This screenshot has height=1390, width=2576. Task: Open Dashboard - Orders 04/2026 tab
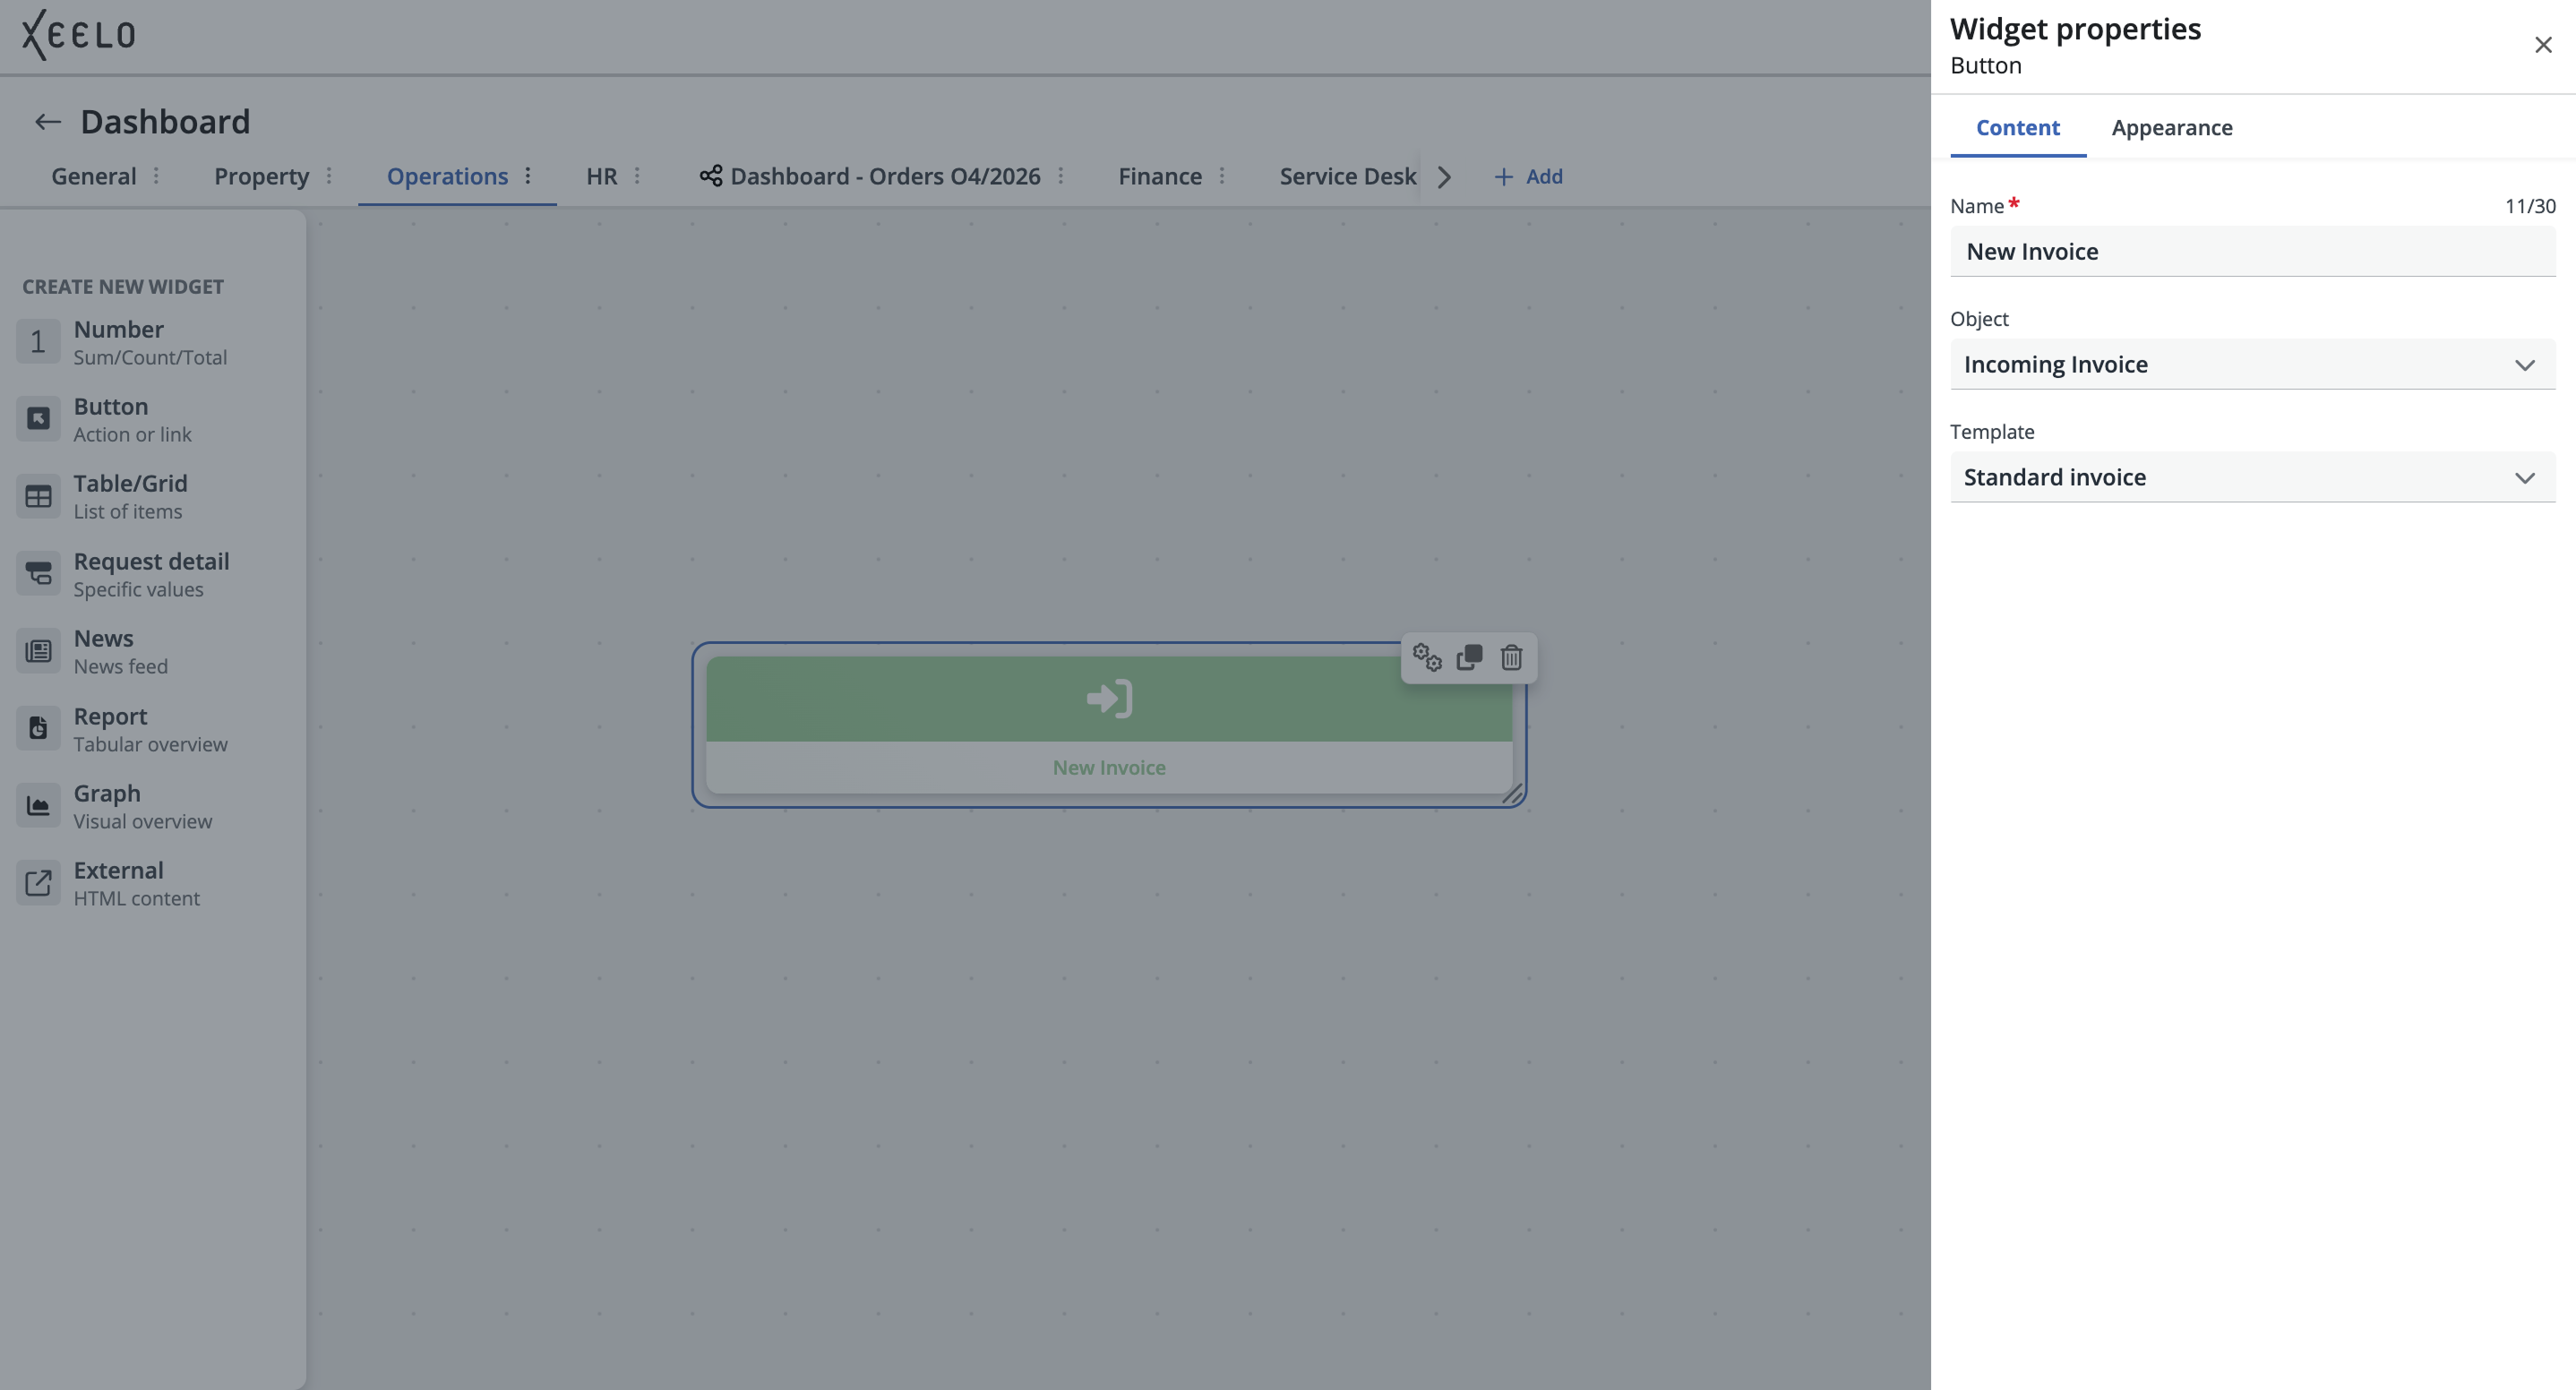click(885, 176)
